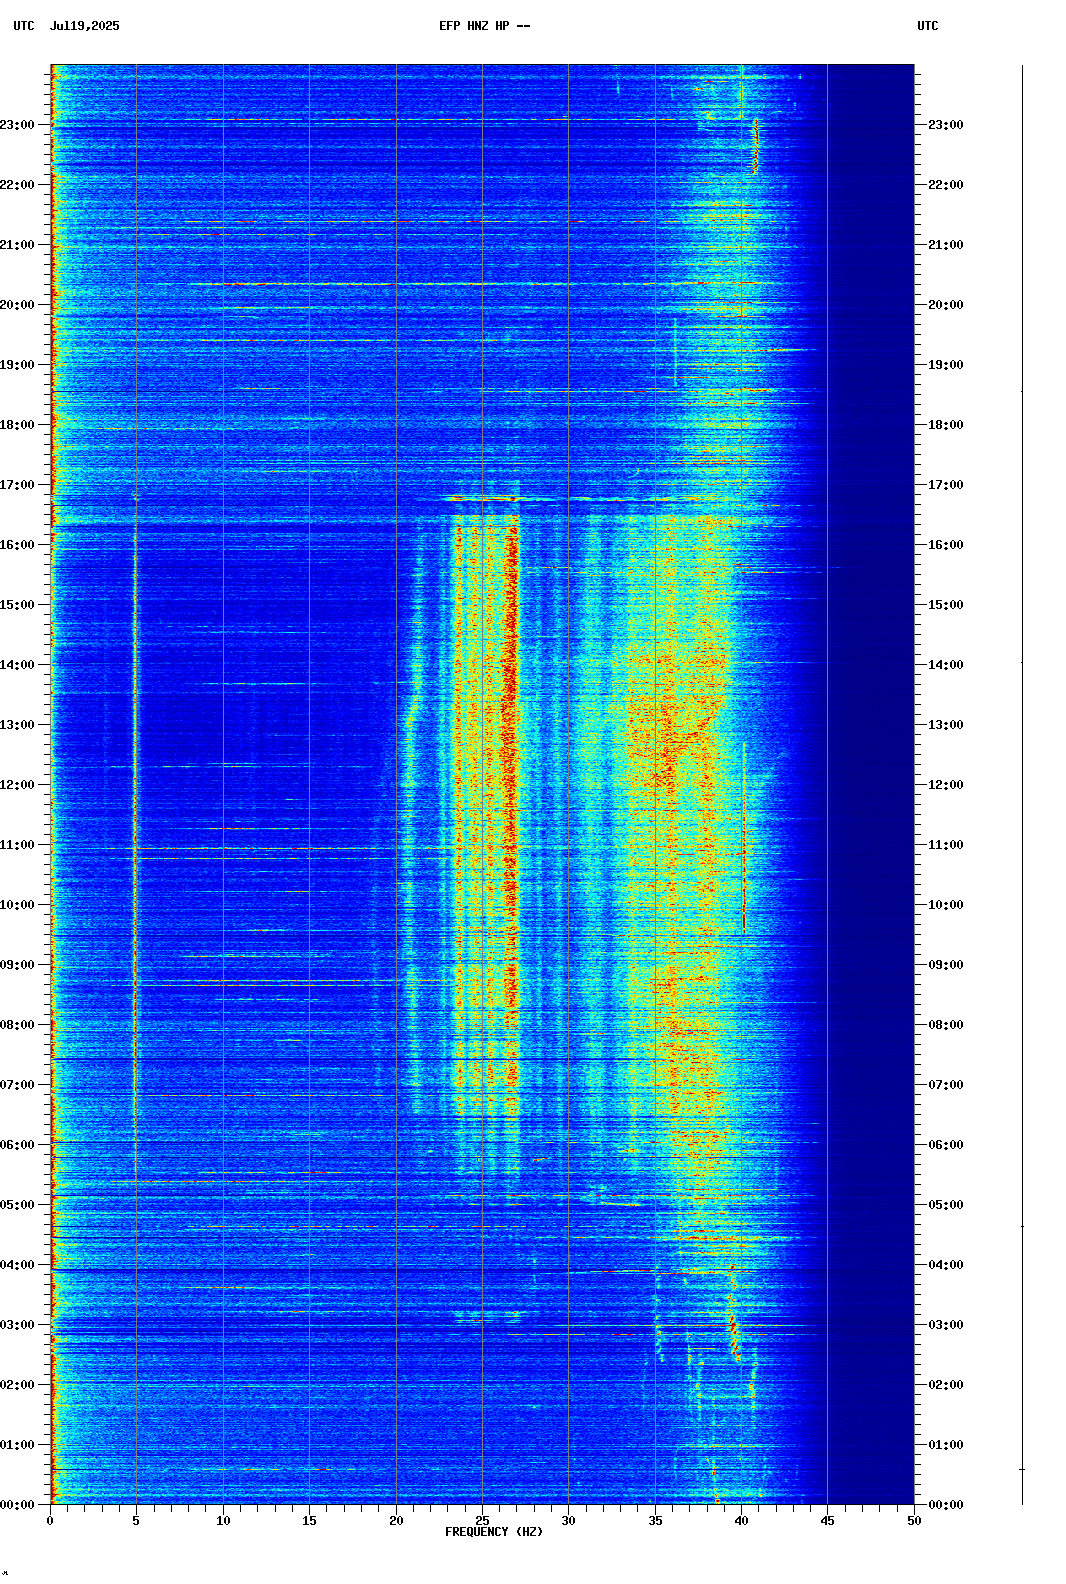1066x1584 pixels.
Task: Select the 40 Hz tick label
Action: click(741, 1521)
